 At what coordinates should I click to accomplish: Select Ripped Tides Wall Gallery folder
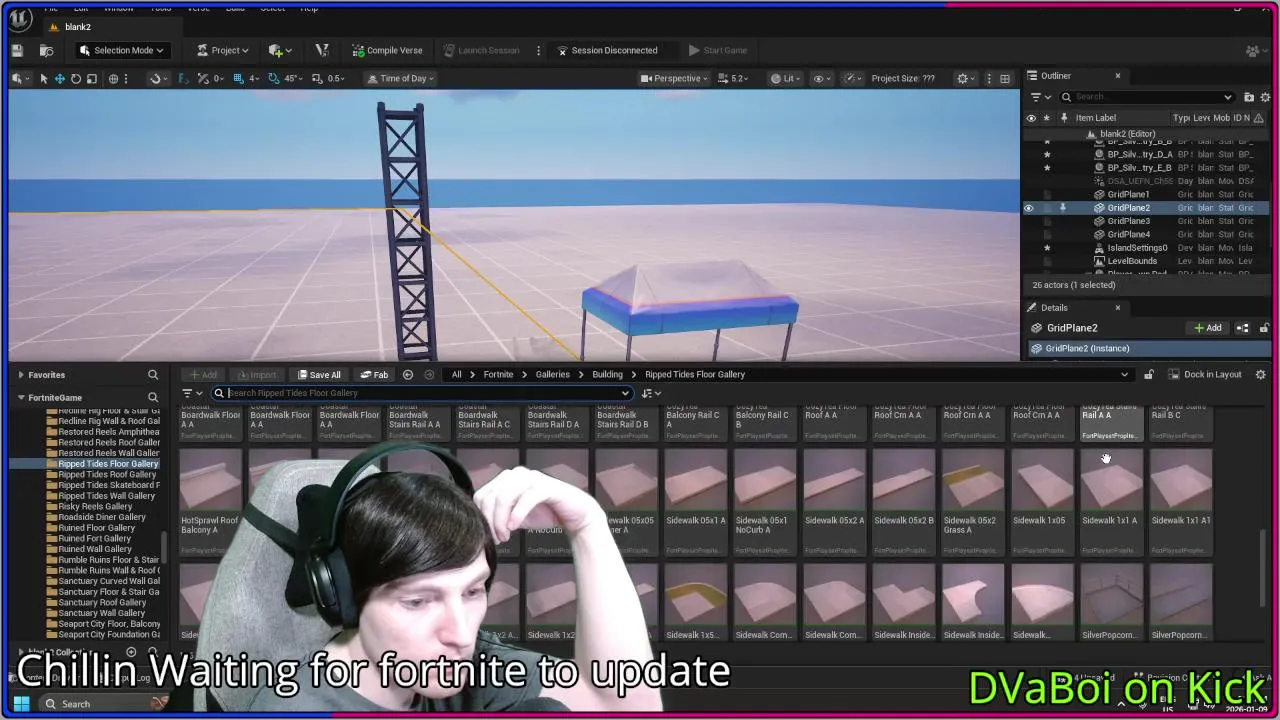tap(107, 496)
